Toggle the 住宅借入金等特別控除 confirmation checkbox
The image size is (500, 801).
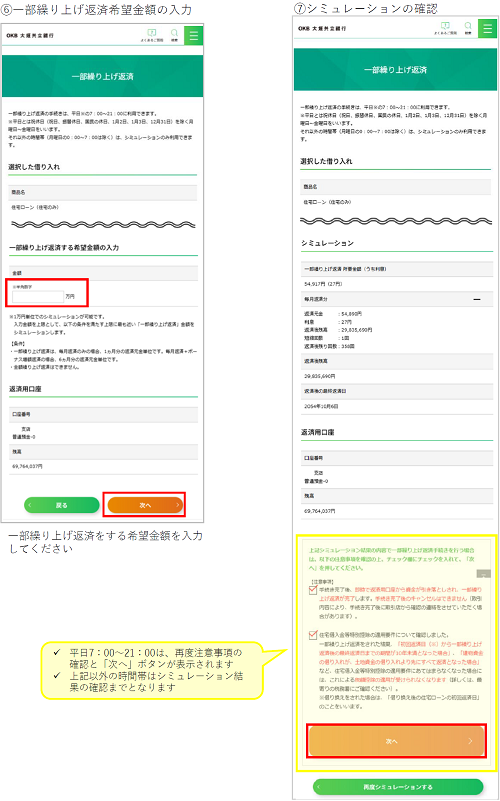coord(313,635)
